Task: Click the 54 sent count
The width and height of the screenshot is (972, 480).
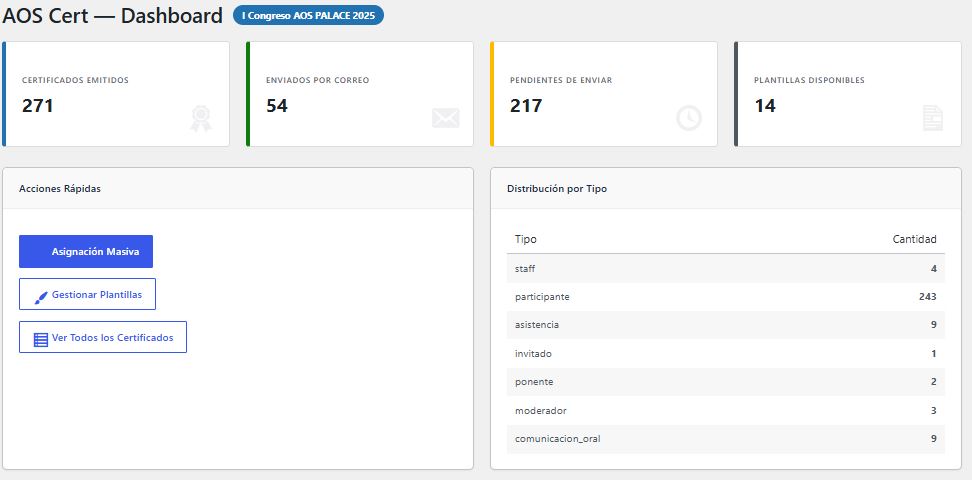Action: click(277, 106)
